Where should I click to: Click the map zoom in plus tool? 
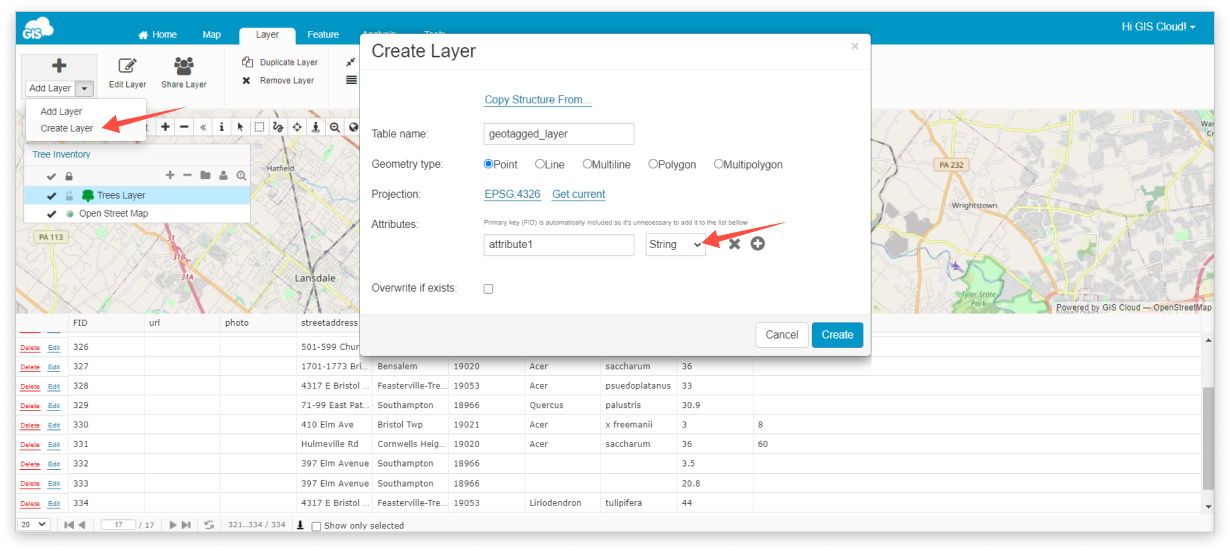click(165, 127)
